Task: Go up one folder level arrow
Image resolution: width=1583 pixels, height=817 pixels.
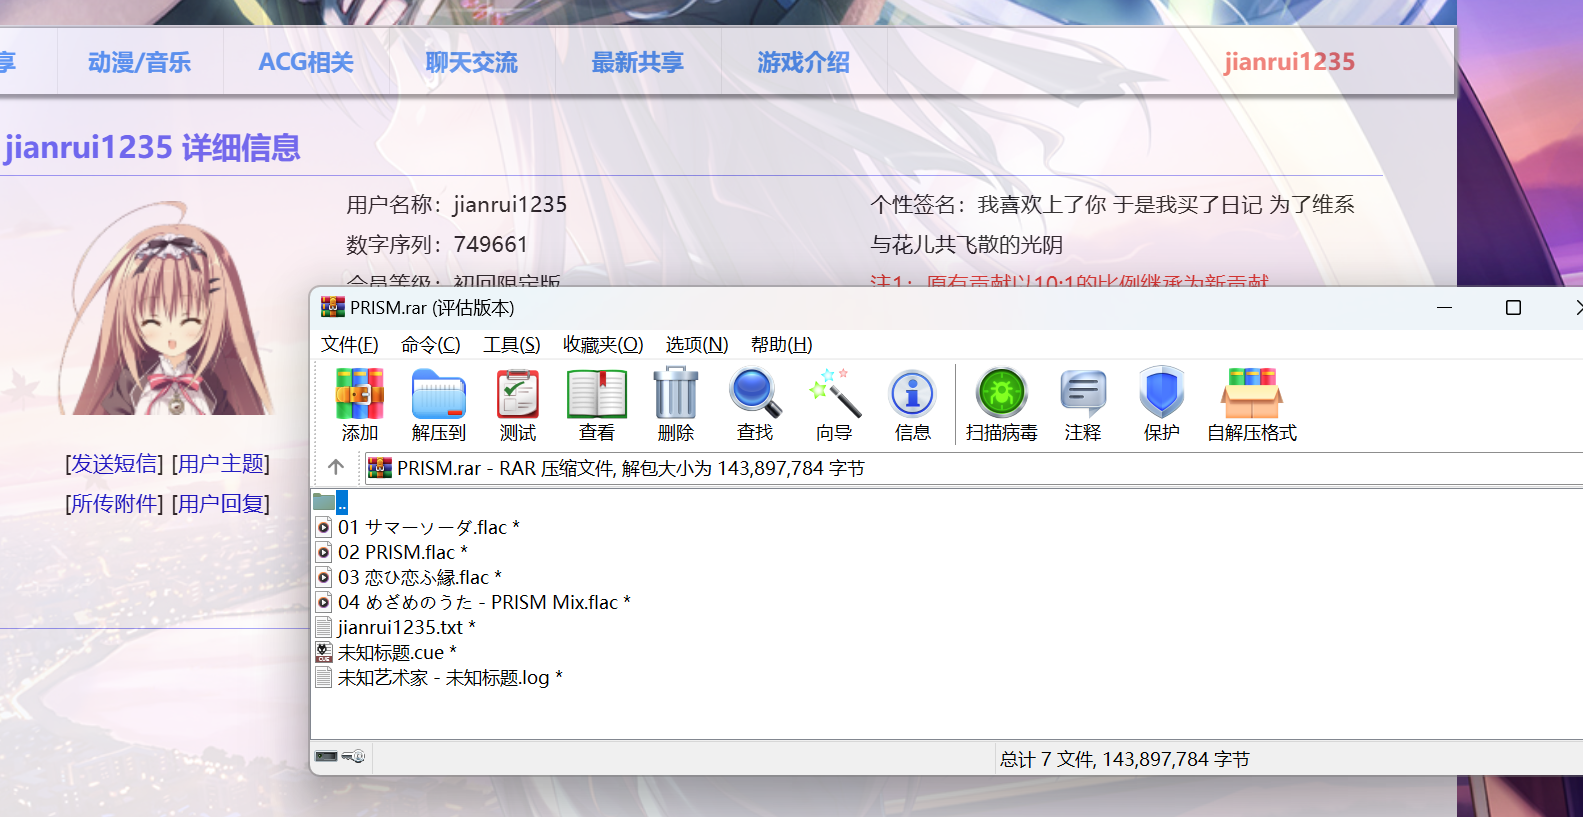Action: point(336,467)
